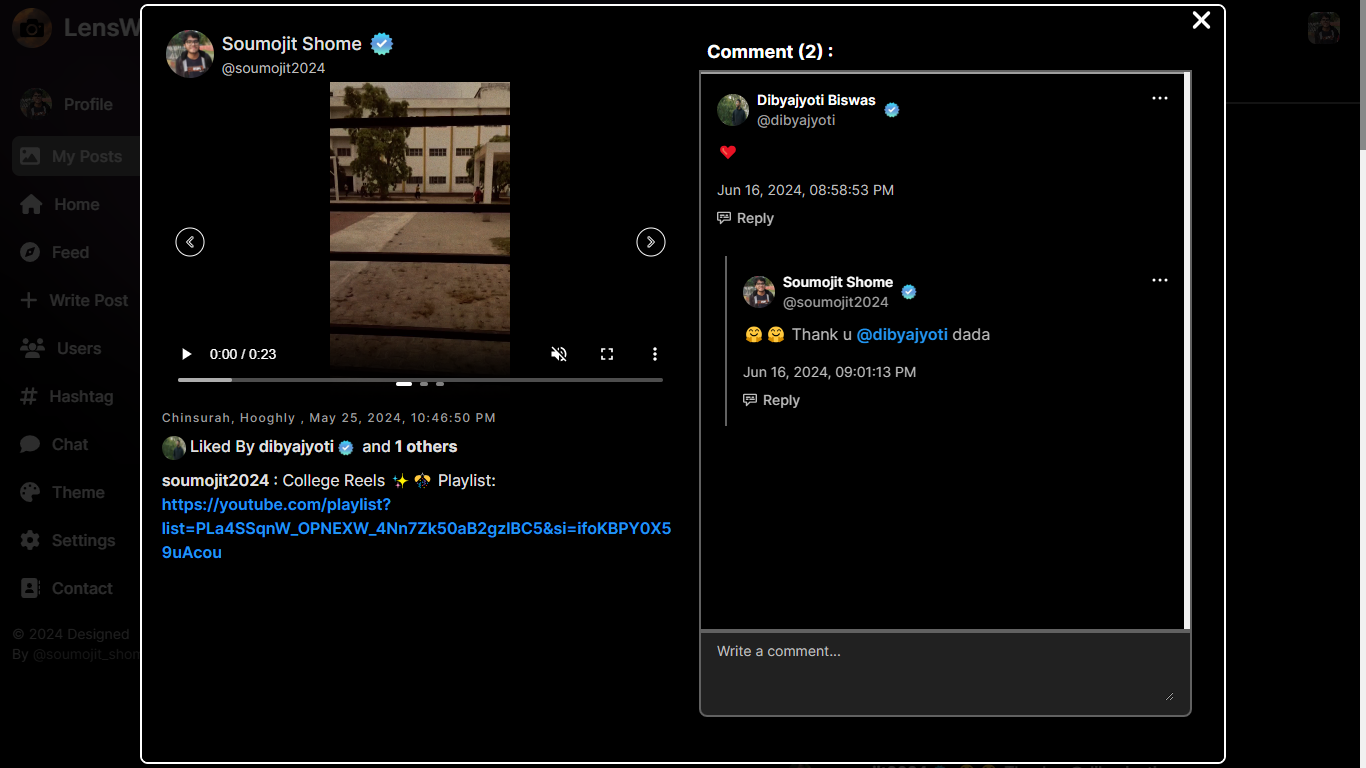Open the Profile sidebar item
Viewport: 1366px width, 768px height.
pyautogui.click(x=76, y=104)
